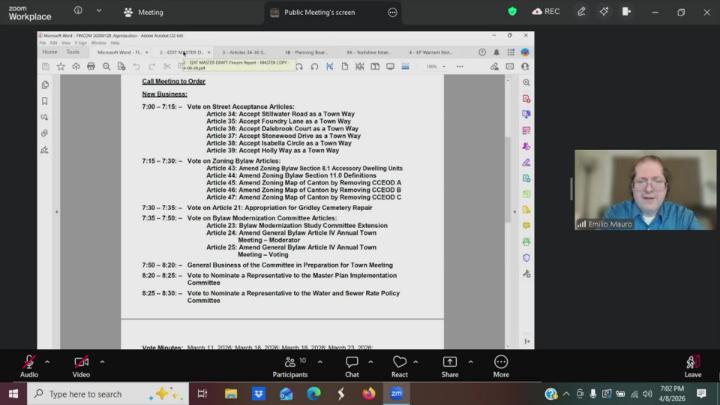This screenshot has height=405, width=720.
Task: Click the annotate pen icon
Action: click(x=581, y=12)
